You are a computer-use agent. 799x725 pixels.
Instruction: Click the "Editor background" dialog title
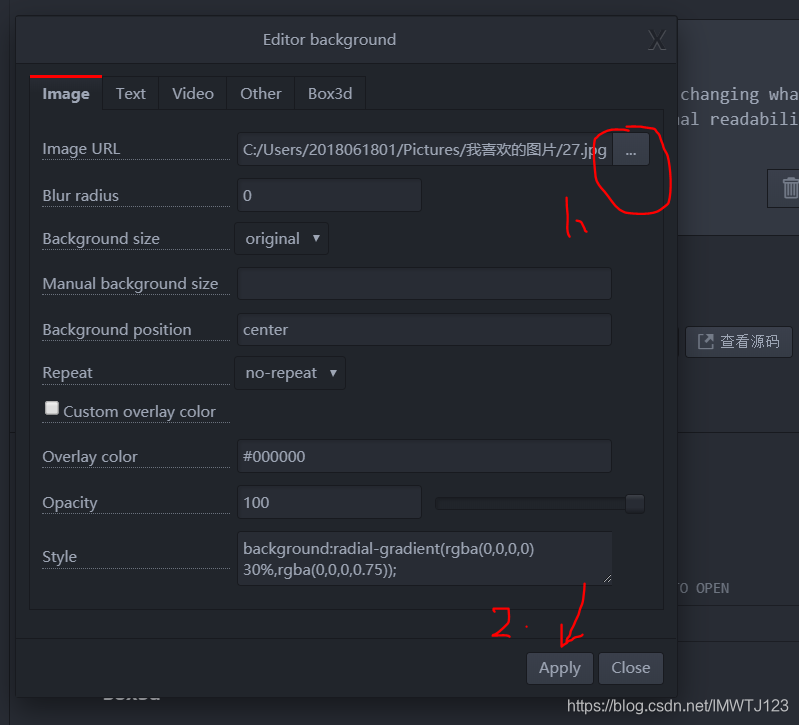click(329, 40)
